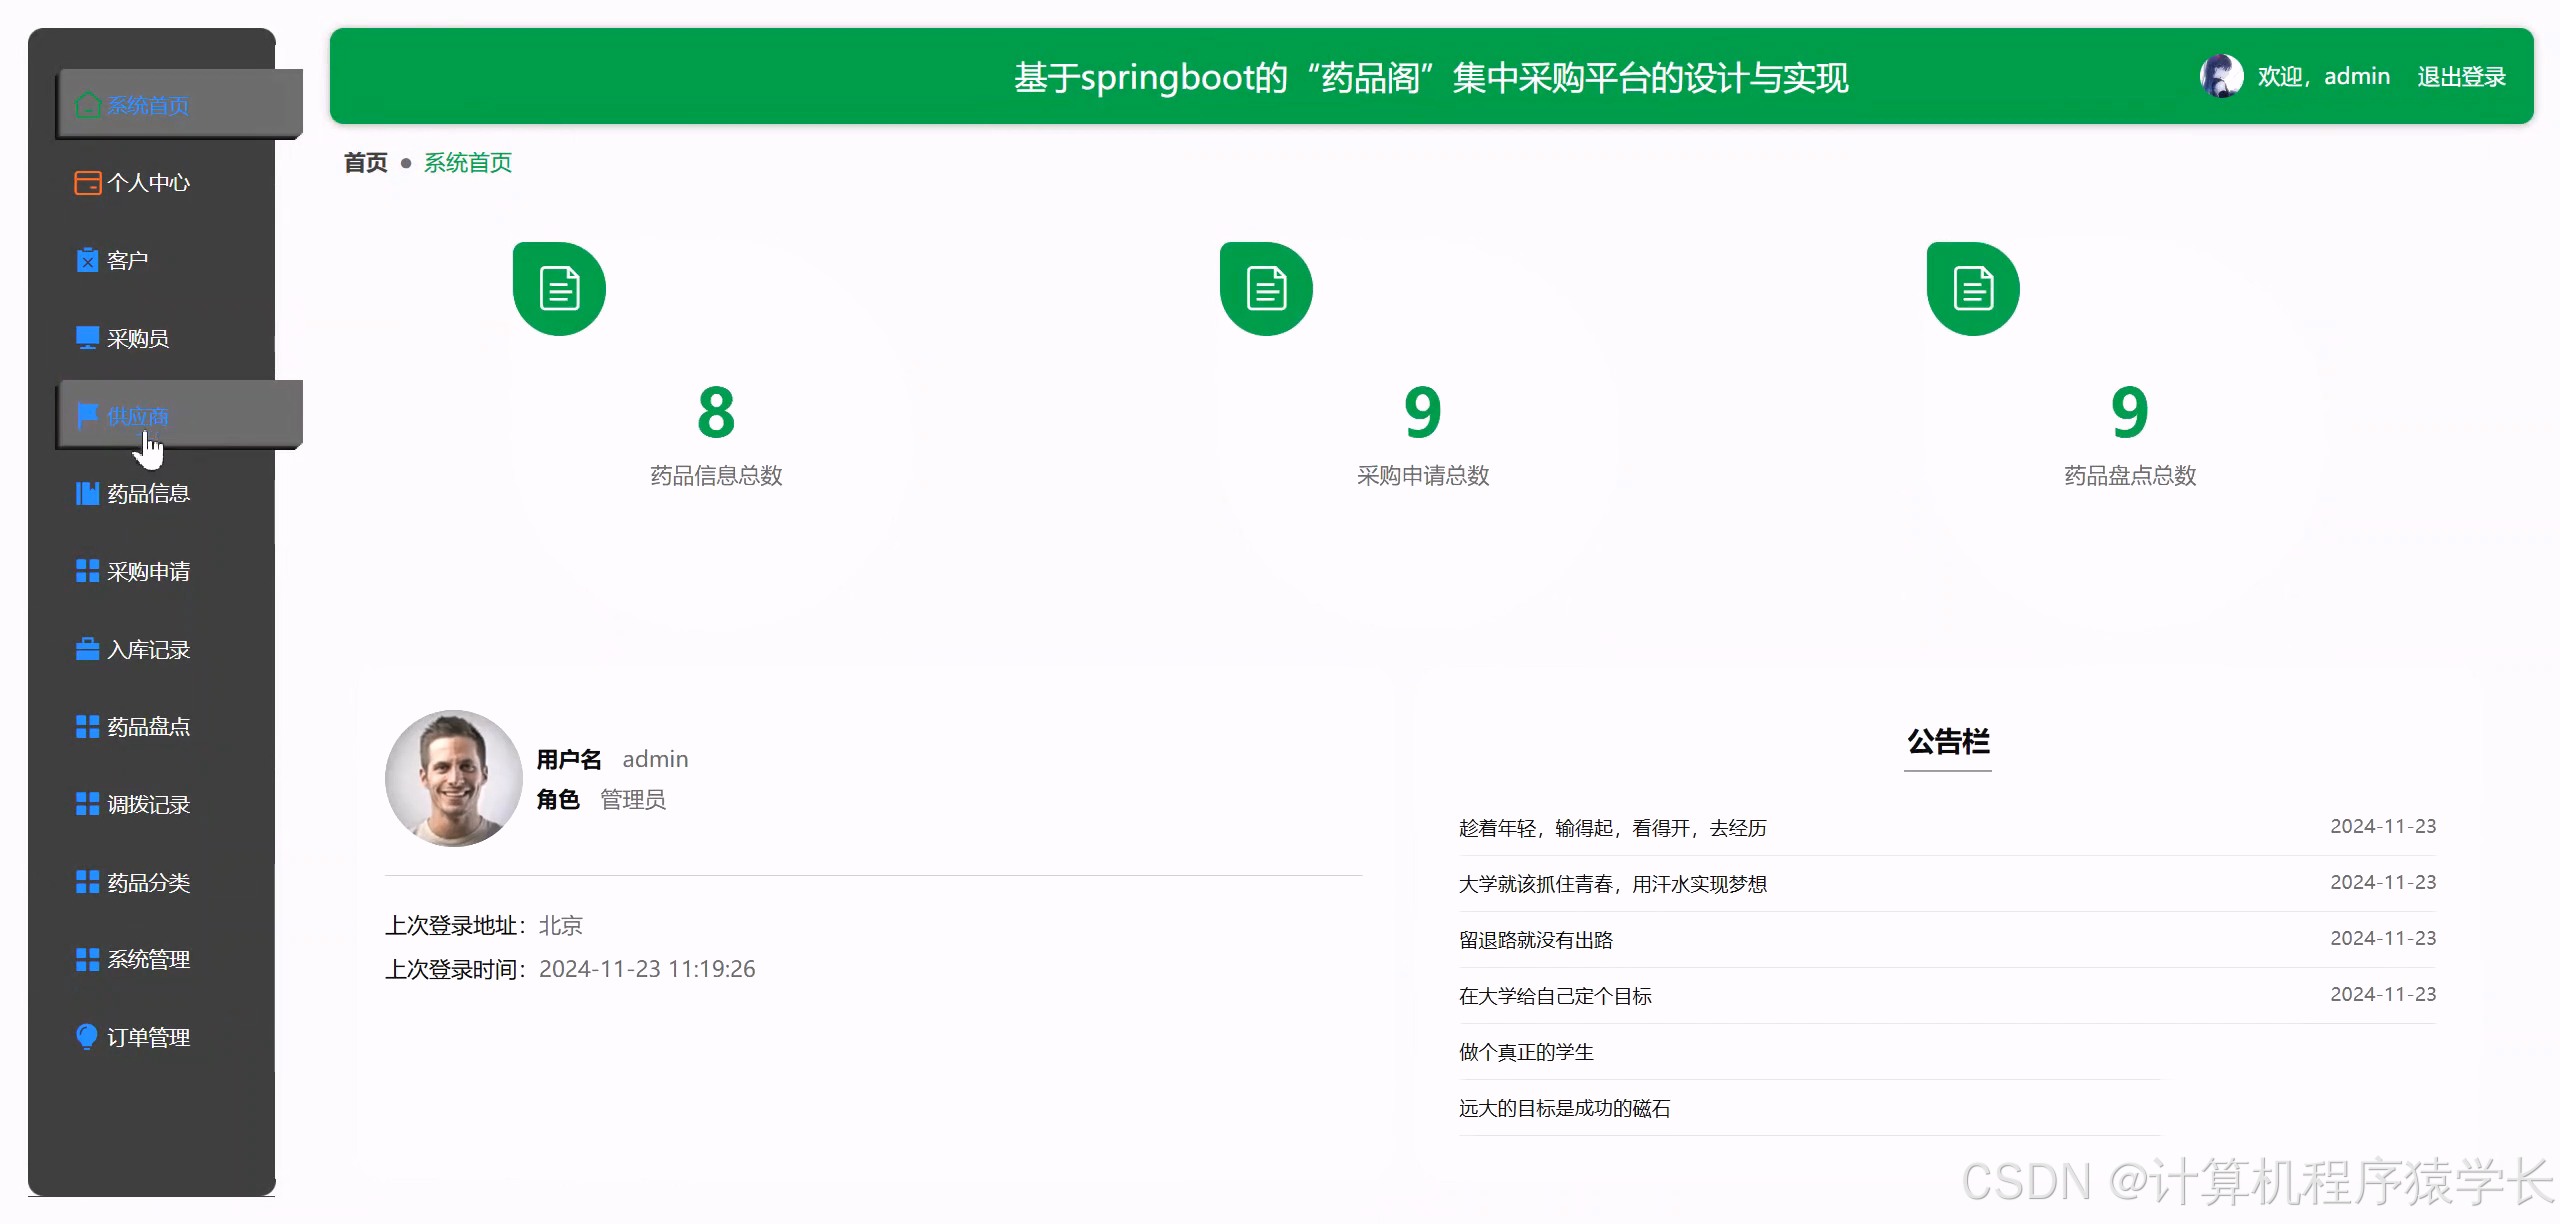Click the 药品信息 bar-chart icon

[x=84, y=493]
